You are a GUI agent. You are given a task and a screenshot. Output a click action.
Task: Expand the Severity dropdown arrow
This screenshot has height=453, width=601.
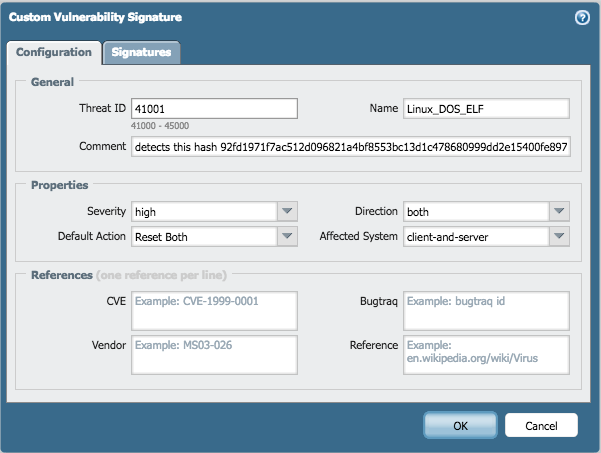coord(287,211)
